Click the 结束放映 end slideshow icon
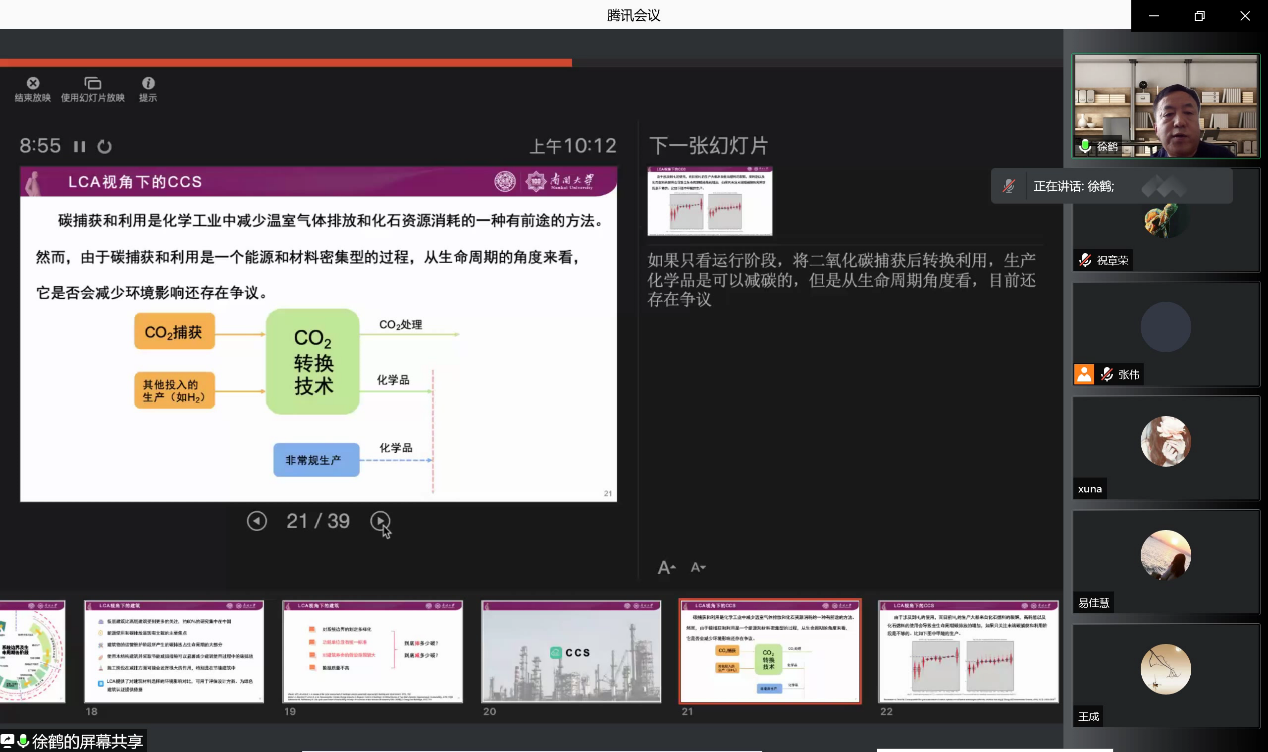Screen dimensions: 1268x752 click(x=33, y=84)
